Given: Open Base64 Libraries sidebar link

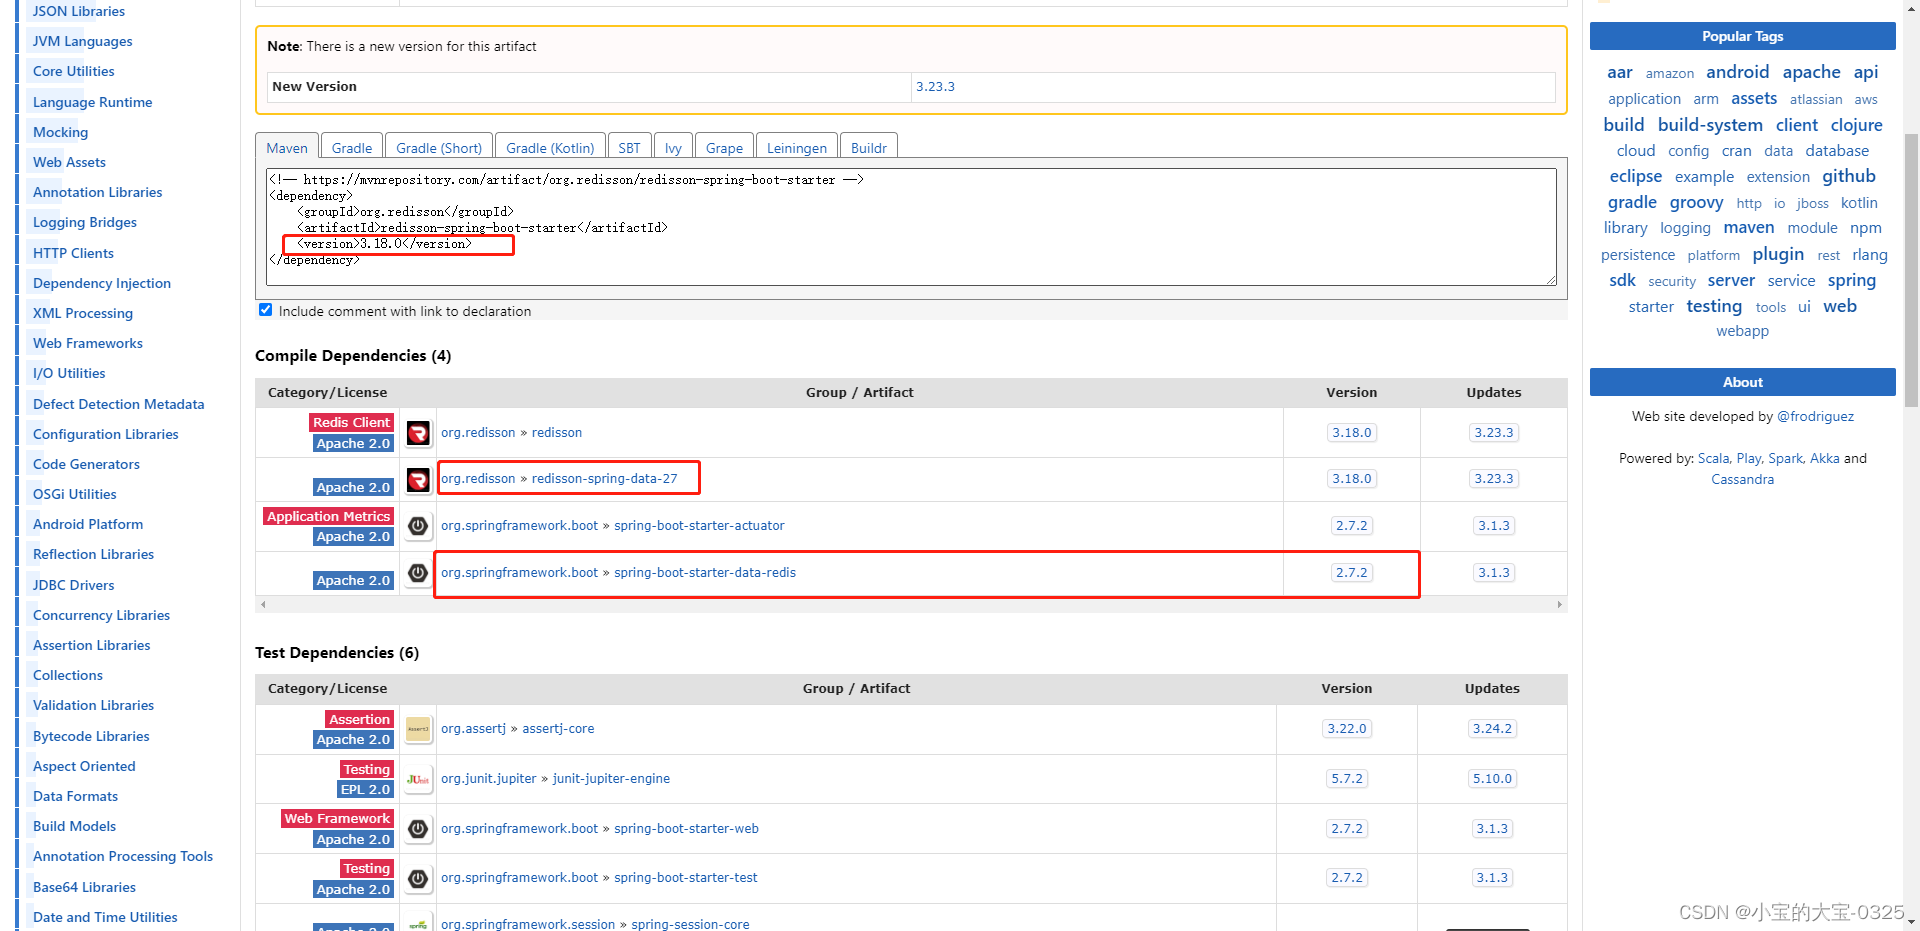Looking at the screenshot, I should [84, 887].
